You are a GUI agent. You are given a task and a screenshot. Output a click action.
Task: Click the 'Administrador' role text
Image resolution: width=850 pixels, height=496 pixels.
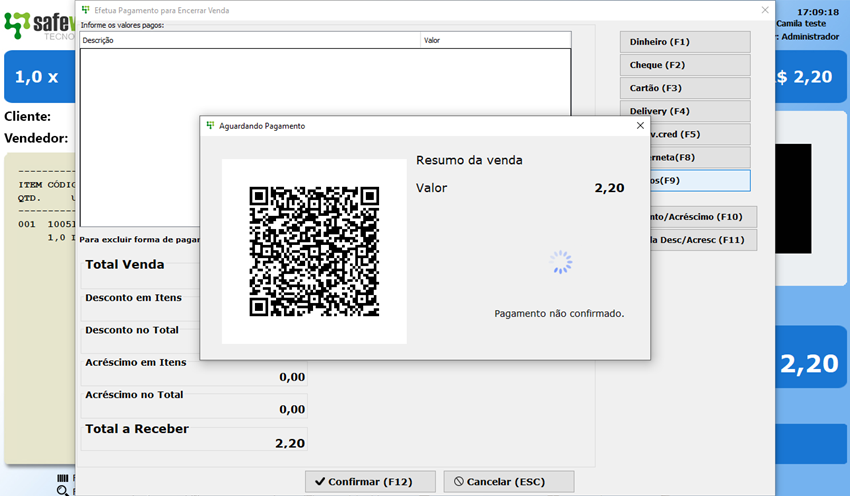click(x=810, y=37)
